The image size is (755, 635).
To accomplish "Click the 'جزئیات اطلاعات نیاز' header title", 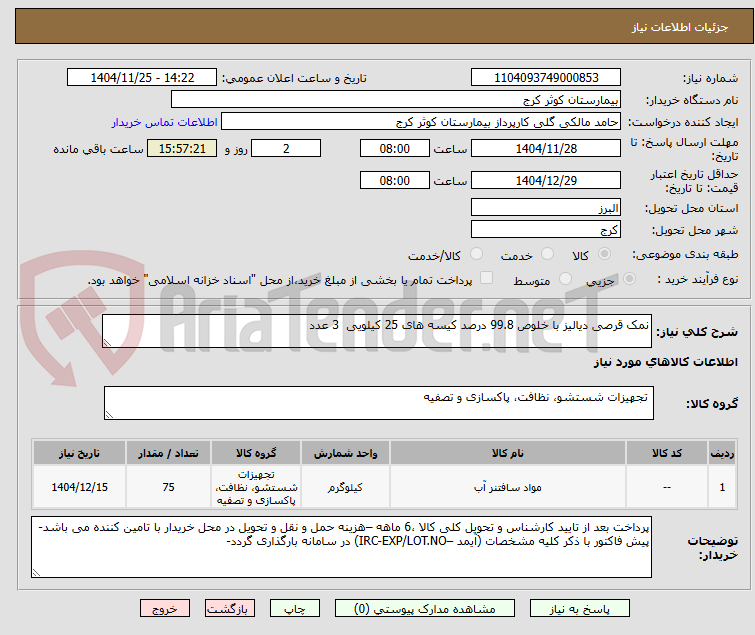I will click(679, 27).
